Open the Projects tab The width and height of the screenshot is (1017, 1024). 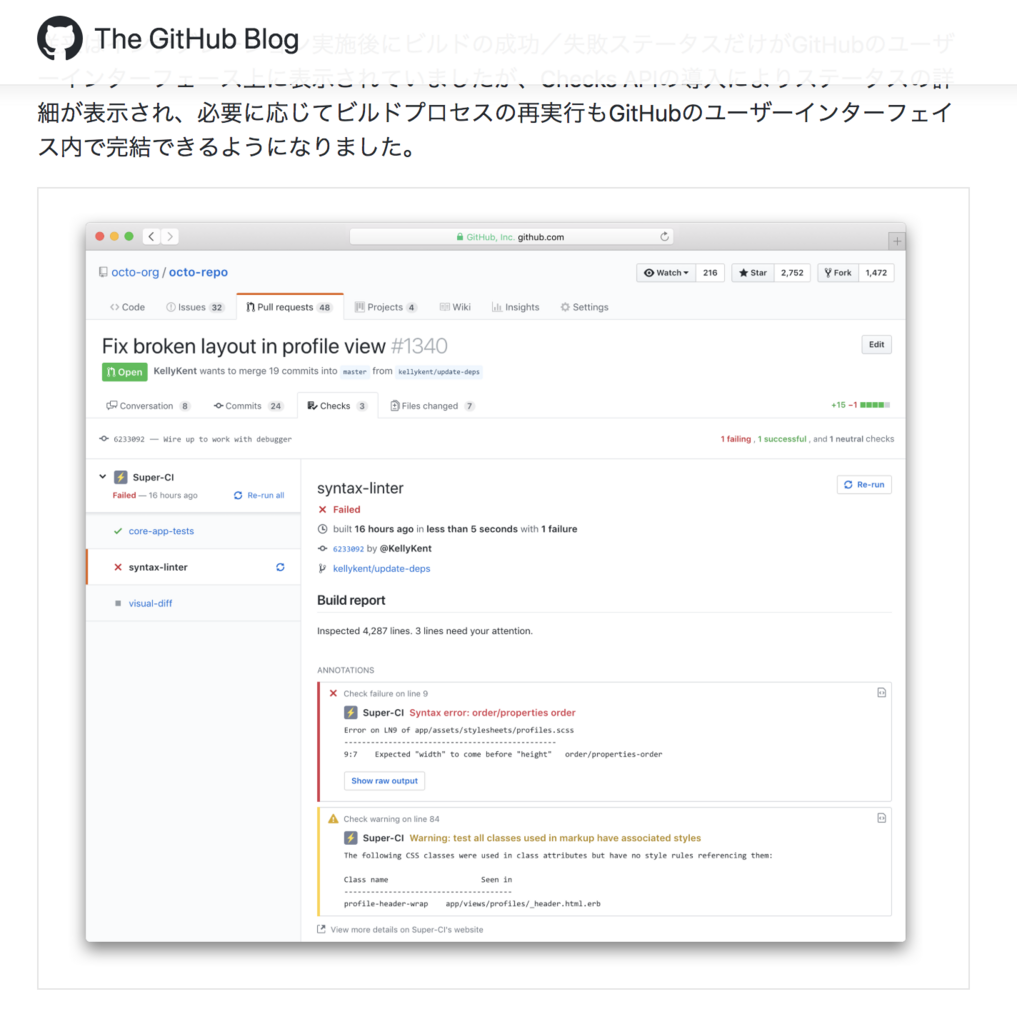(x=385, y=307)
